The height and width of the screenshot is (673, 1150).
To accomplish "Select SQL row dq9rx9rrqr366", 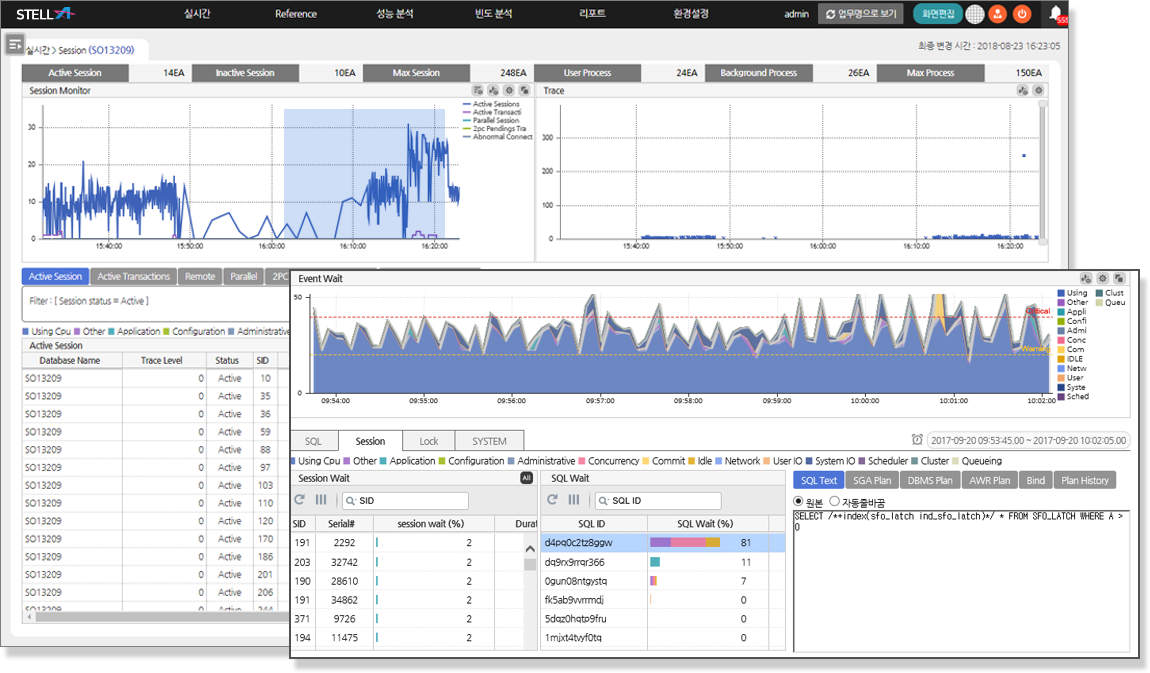I will pyautogui.click(x=663, y=562).
